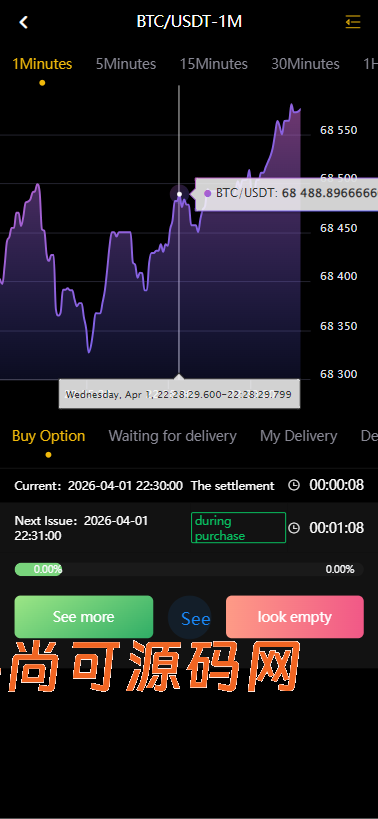The height and width of the screenshot is (819, 378).
Task: Click the 68 300 axis label
Action: tap(339, 375)
